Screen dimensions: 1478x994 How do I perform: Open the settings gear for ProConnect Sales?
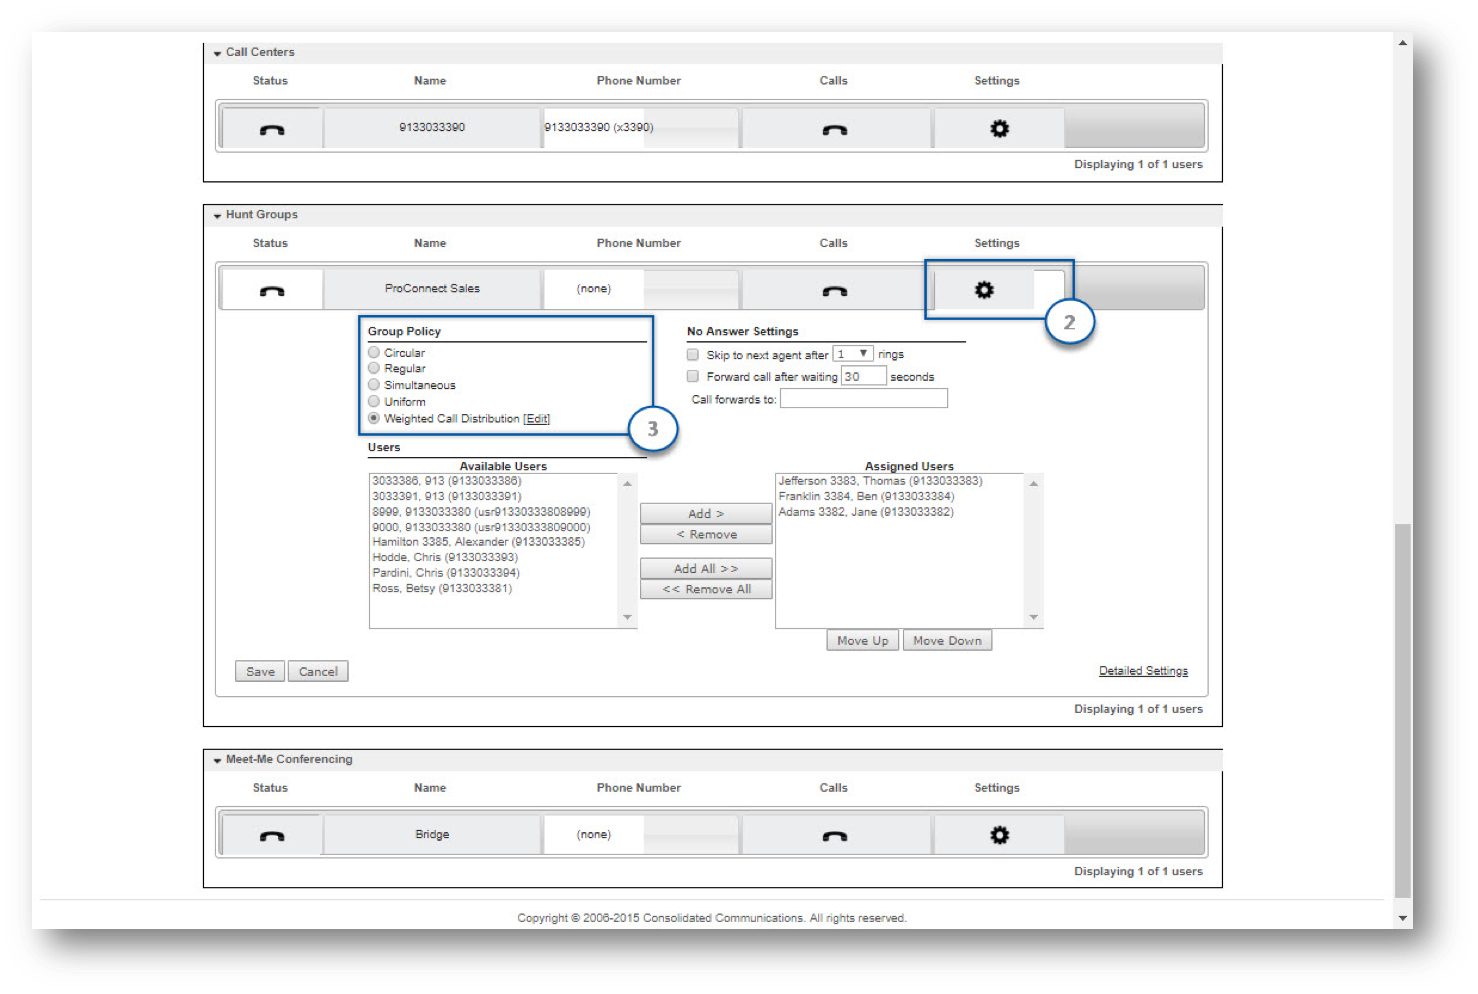(984, 290)
